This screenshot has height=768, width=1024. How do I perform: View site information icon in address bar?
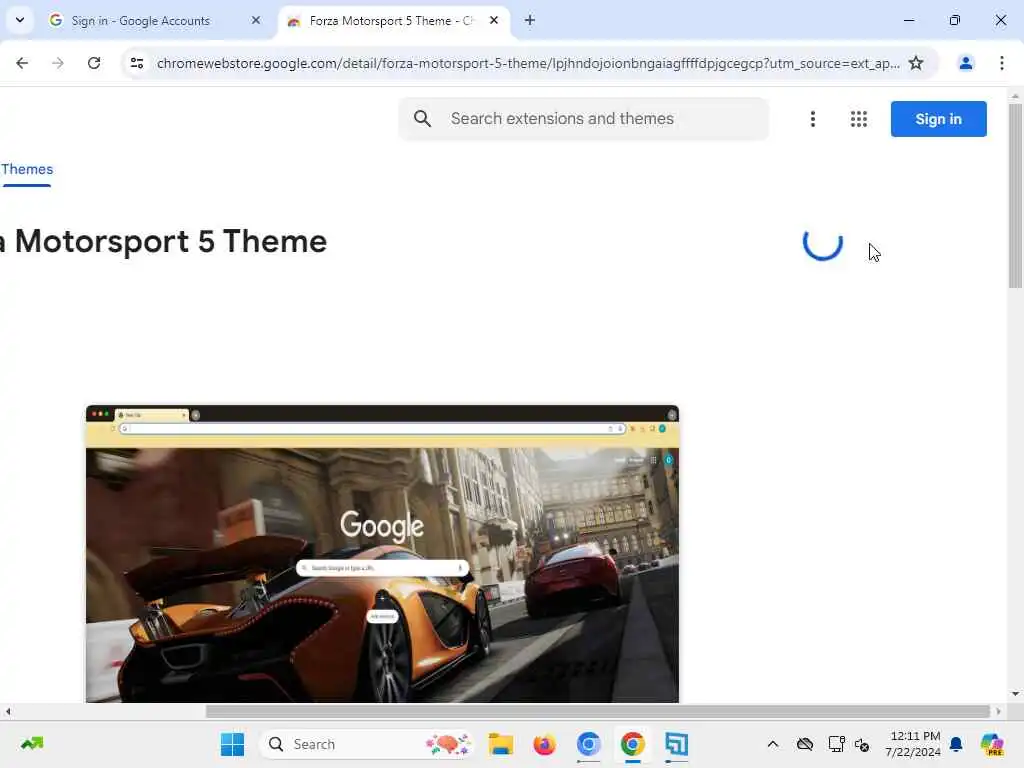click(x=136, y=63)
